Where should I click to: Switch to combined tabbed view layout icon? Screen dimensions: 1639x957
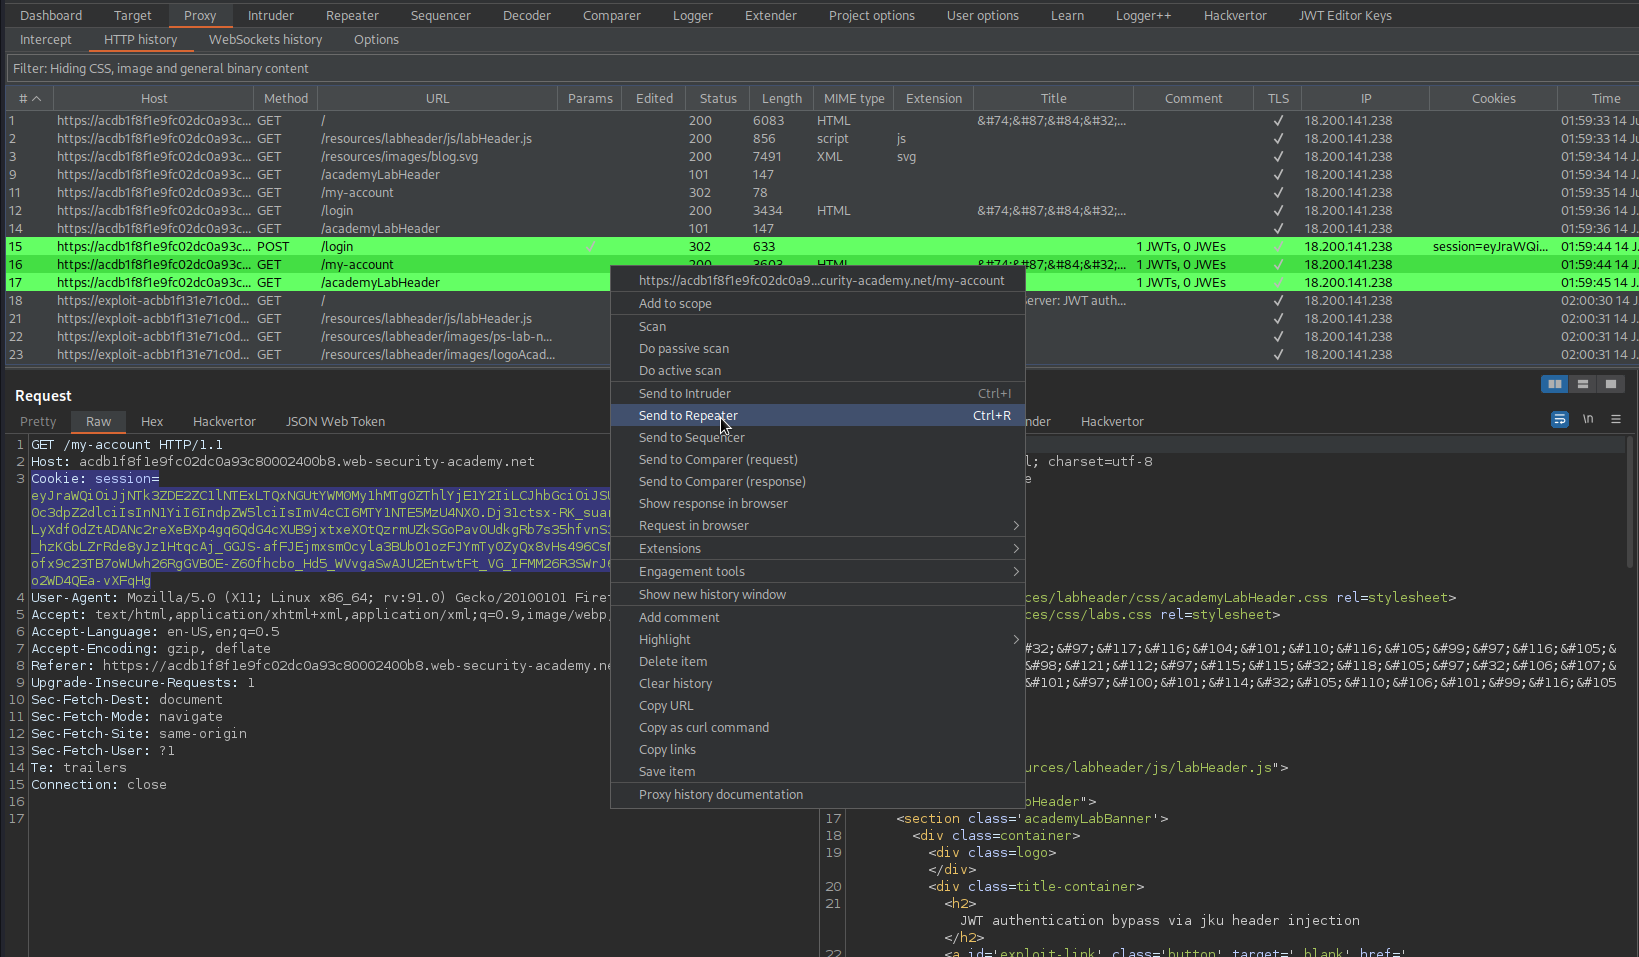pyautogui.click(x=1610, y=384)
